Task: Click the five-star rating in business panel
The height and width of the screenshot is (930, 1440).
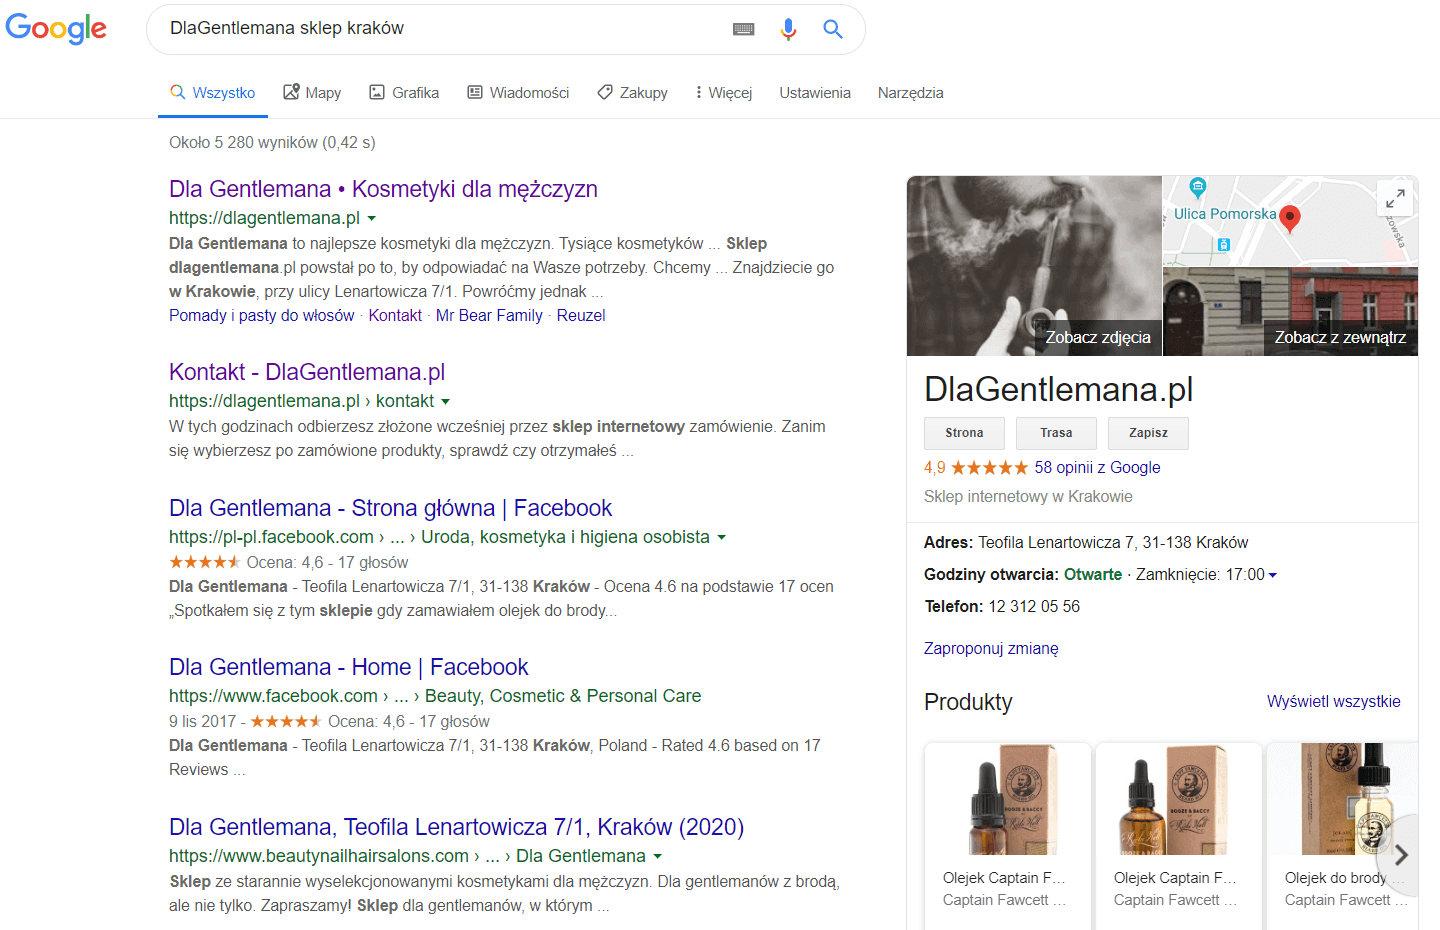Action: (x=988, y=467)
